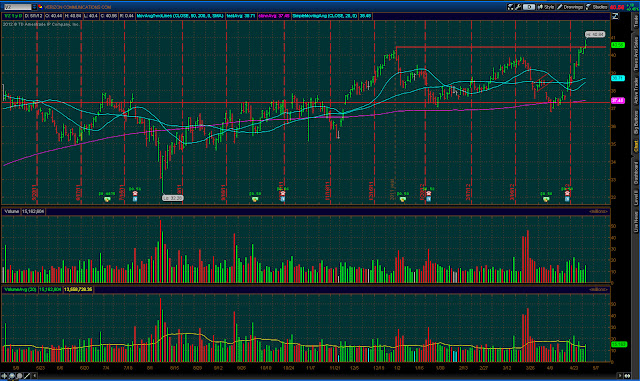This screenshot has width=640, height=381.
Task: Expand the Volume panel millions label
Action: (598, 212)
